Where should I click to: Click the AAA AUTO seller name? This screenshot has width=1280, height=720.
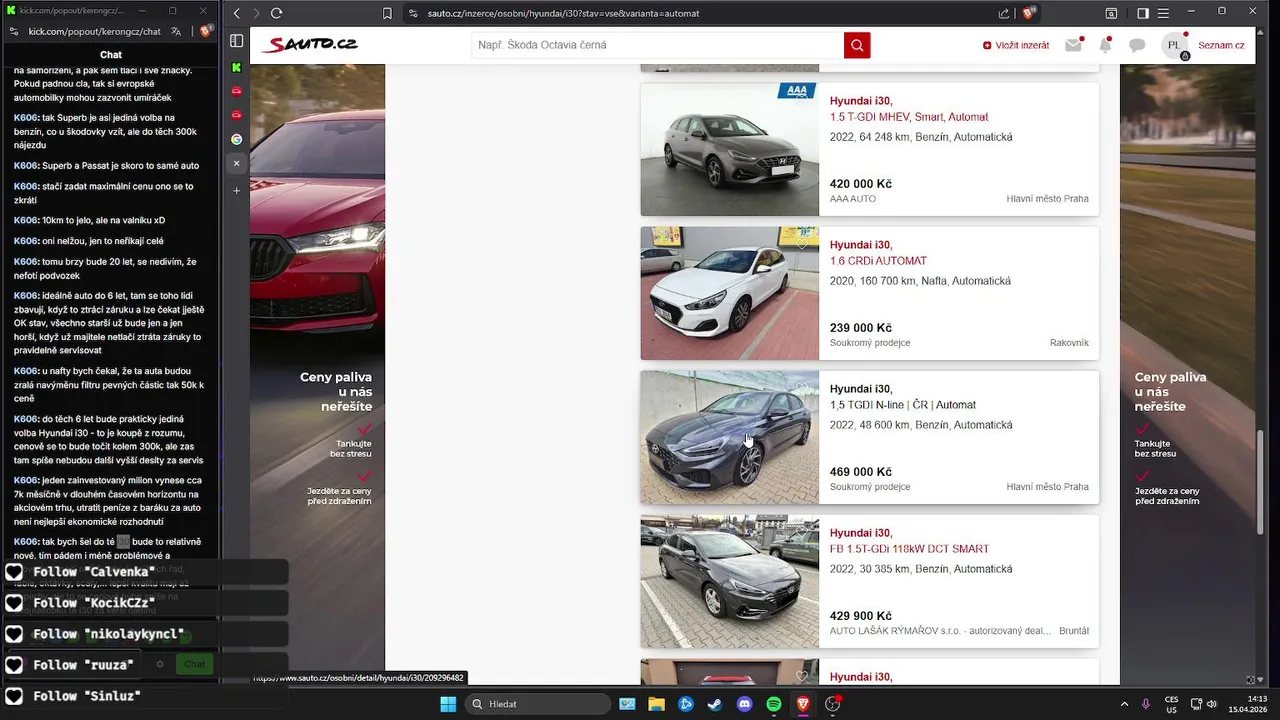[853, 199]
